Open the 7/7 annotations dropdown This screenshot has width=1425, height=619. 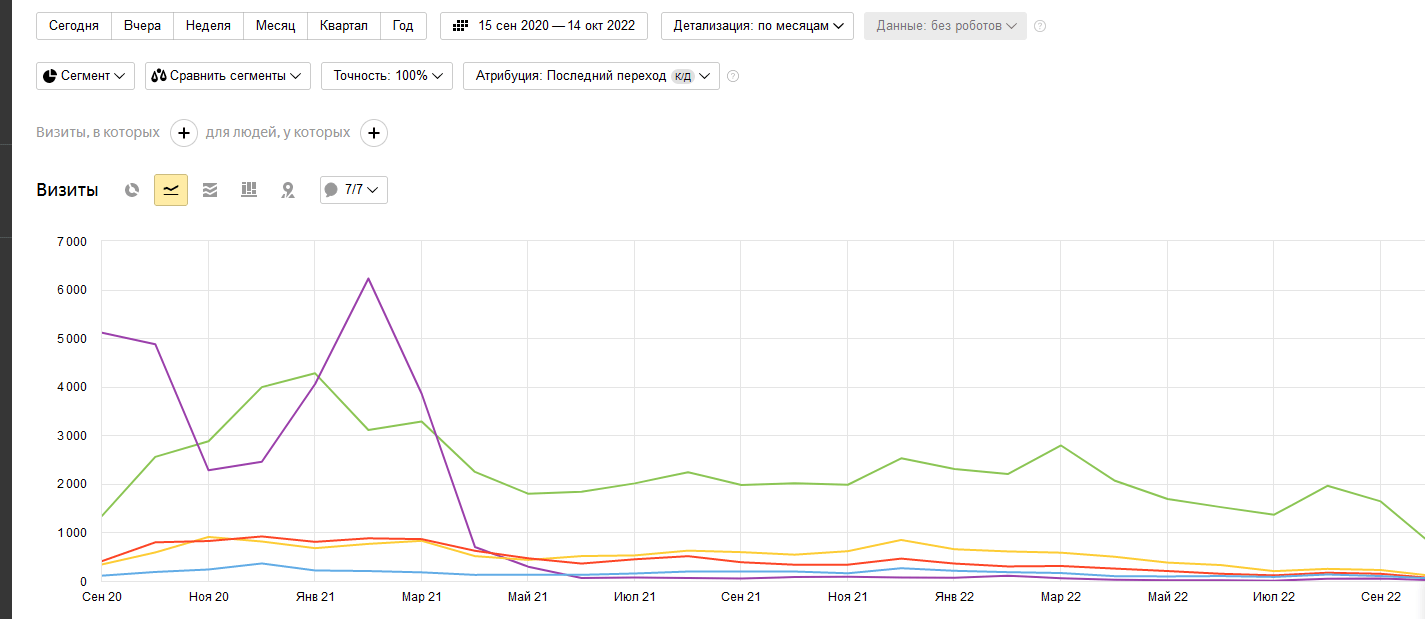pyautogui.click(x=353, y=190)
